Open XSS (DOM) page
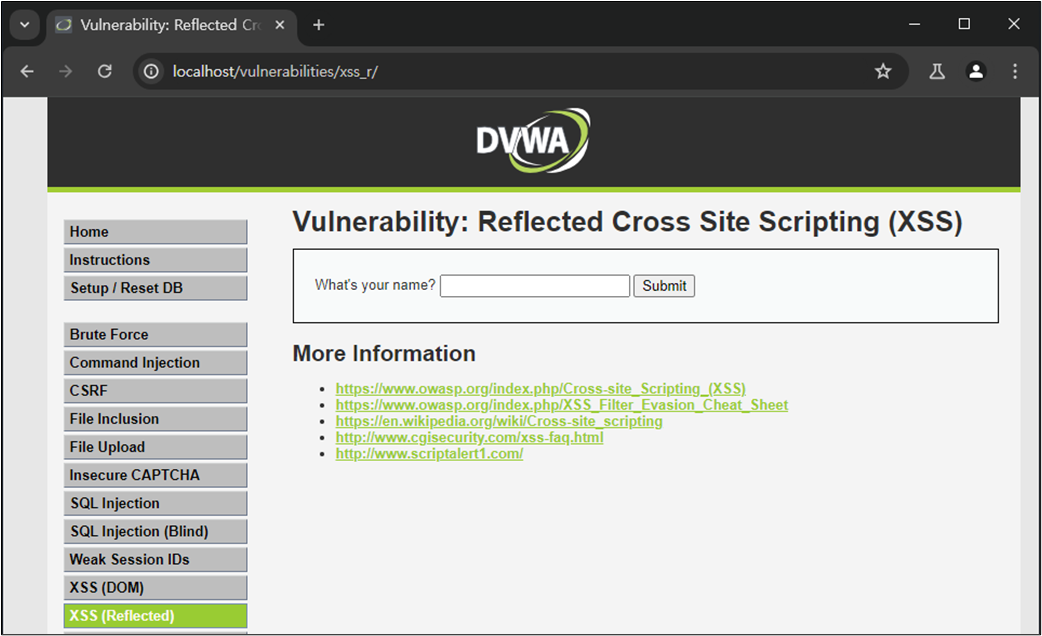The image size is (1042, 636). [x=156, y=587]
